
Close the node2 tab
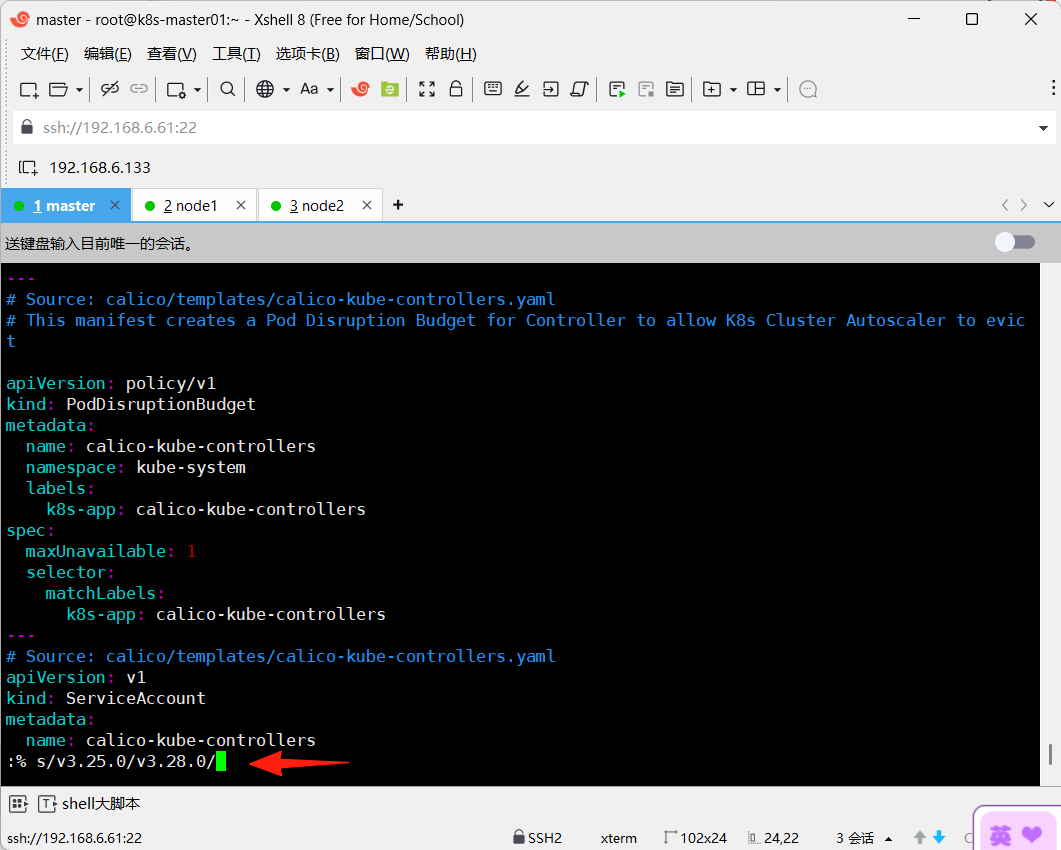367,205
